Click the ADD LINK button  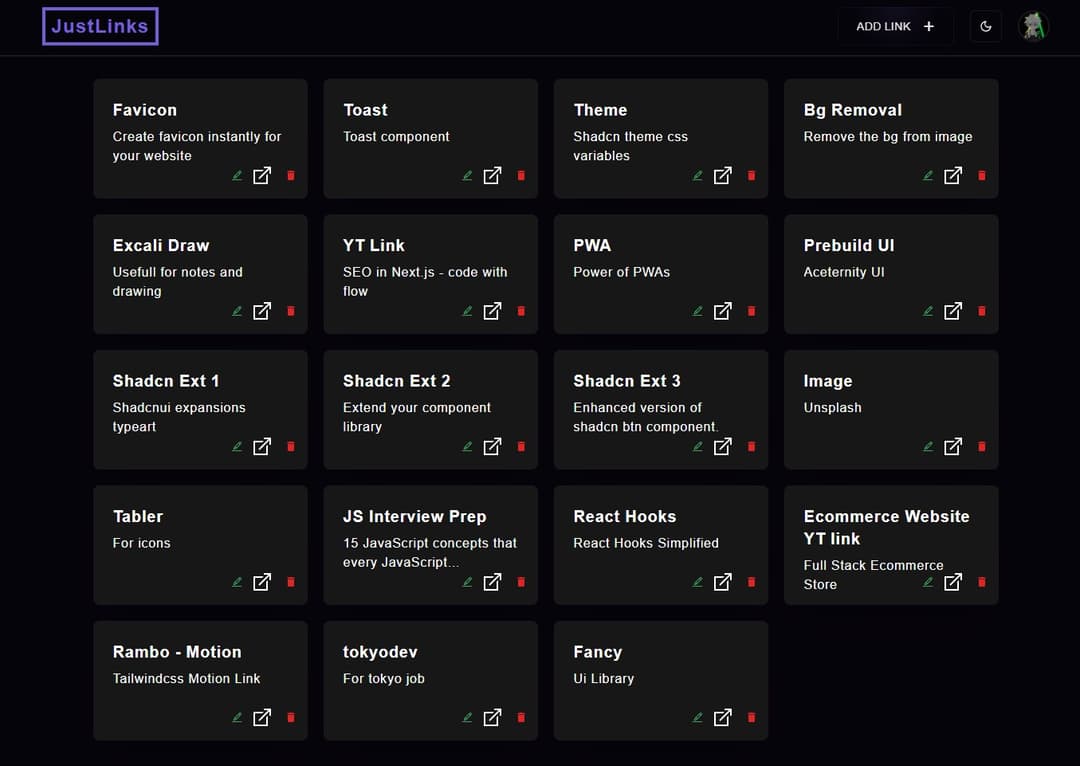pyautogui.click(x=894, y=27)
